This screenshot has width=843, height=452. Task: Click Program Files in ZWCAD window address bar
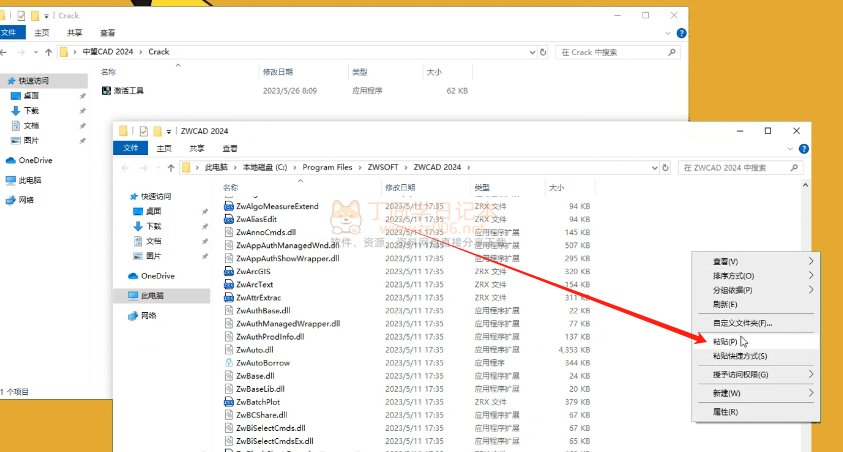coord(327,167)
